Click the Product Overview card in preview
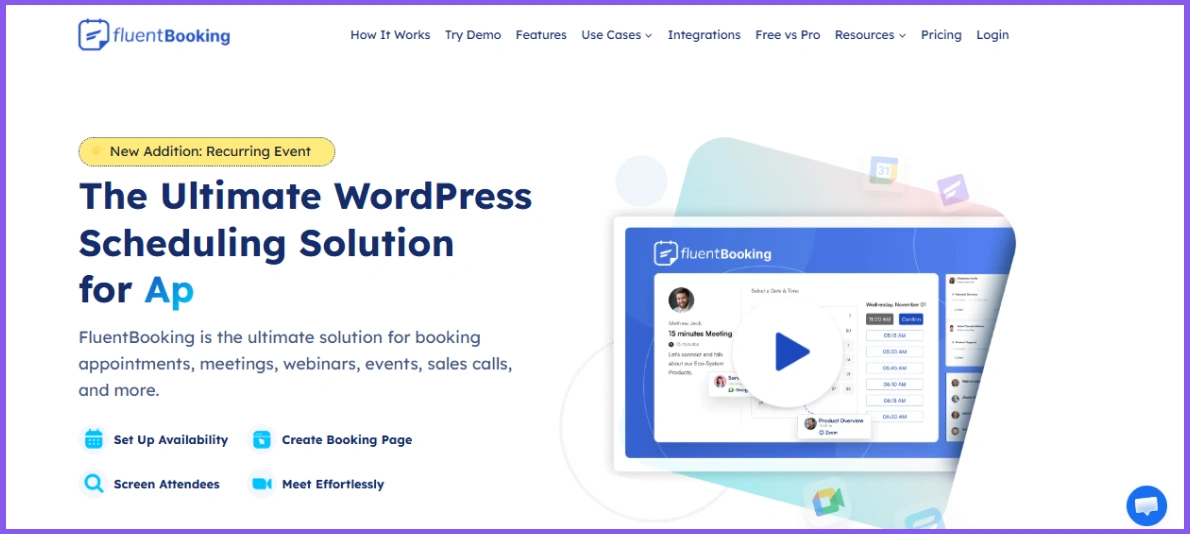1190x534 pixels. point(834,426)
